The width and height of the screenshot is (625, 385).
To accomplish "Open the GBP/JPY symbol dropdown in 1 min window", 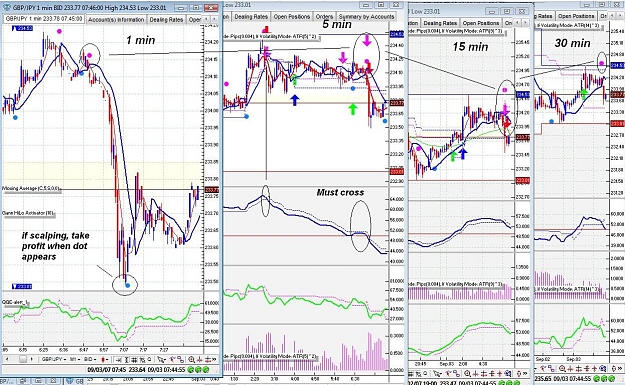I will click(54, 359).
